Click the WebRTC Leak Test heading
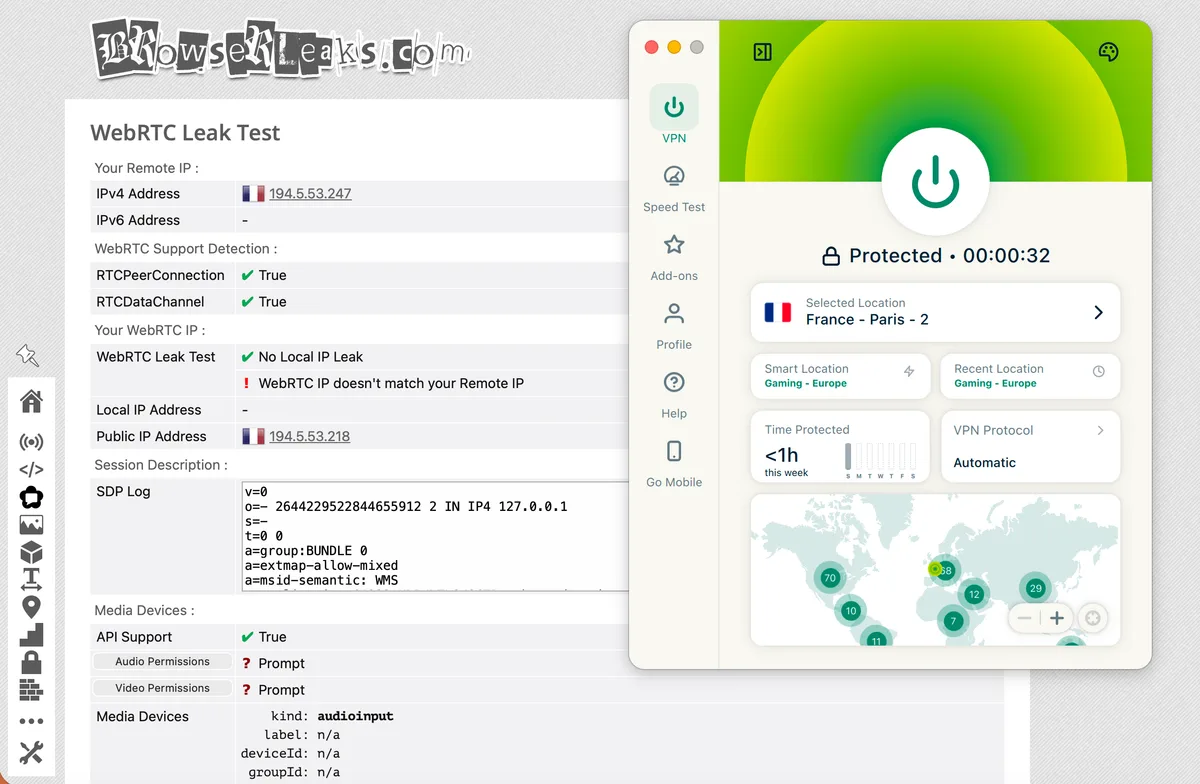This screenshot has height=784, width=1200. tap(185, 133)
